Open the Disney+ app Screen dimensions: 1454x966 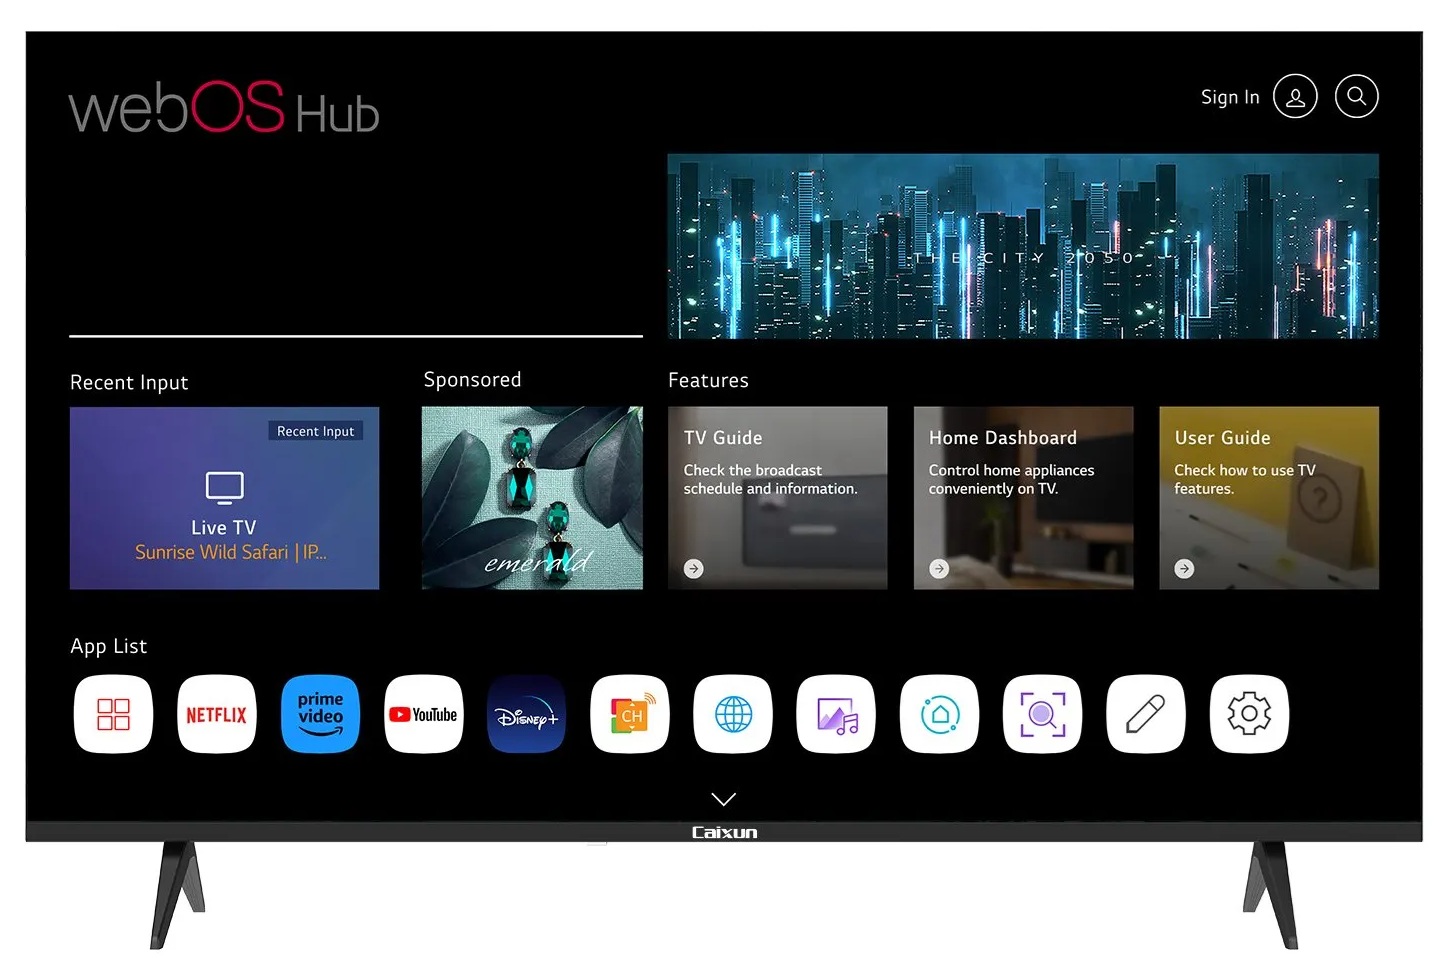click(526, 714)
